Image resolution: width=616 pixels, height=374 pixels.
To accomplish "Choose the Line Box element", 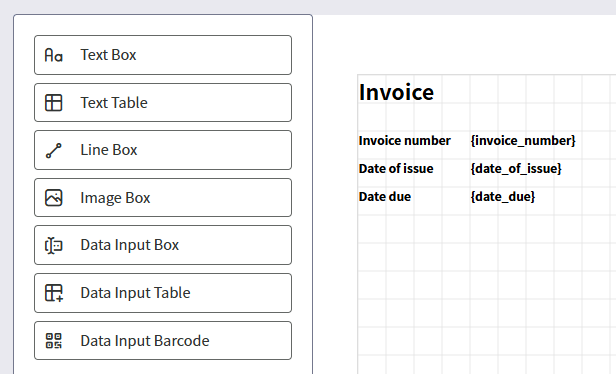I will tap(163, 150).
